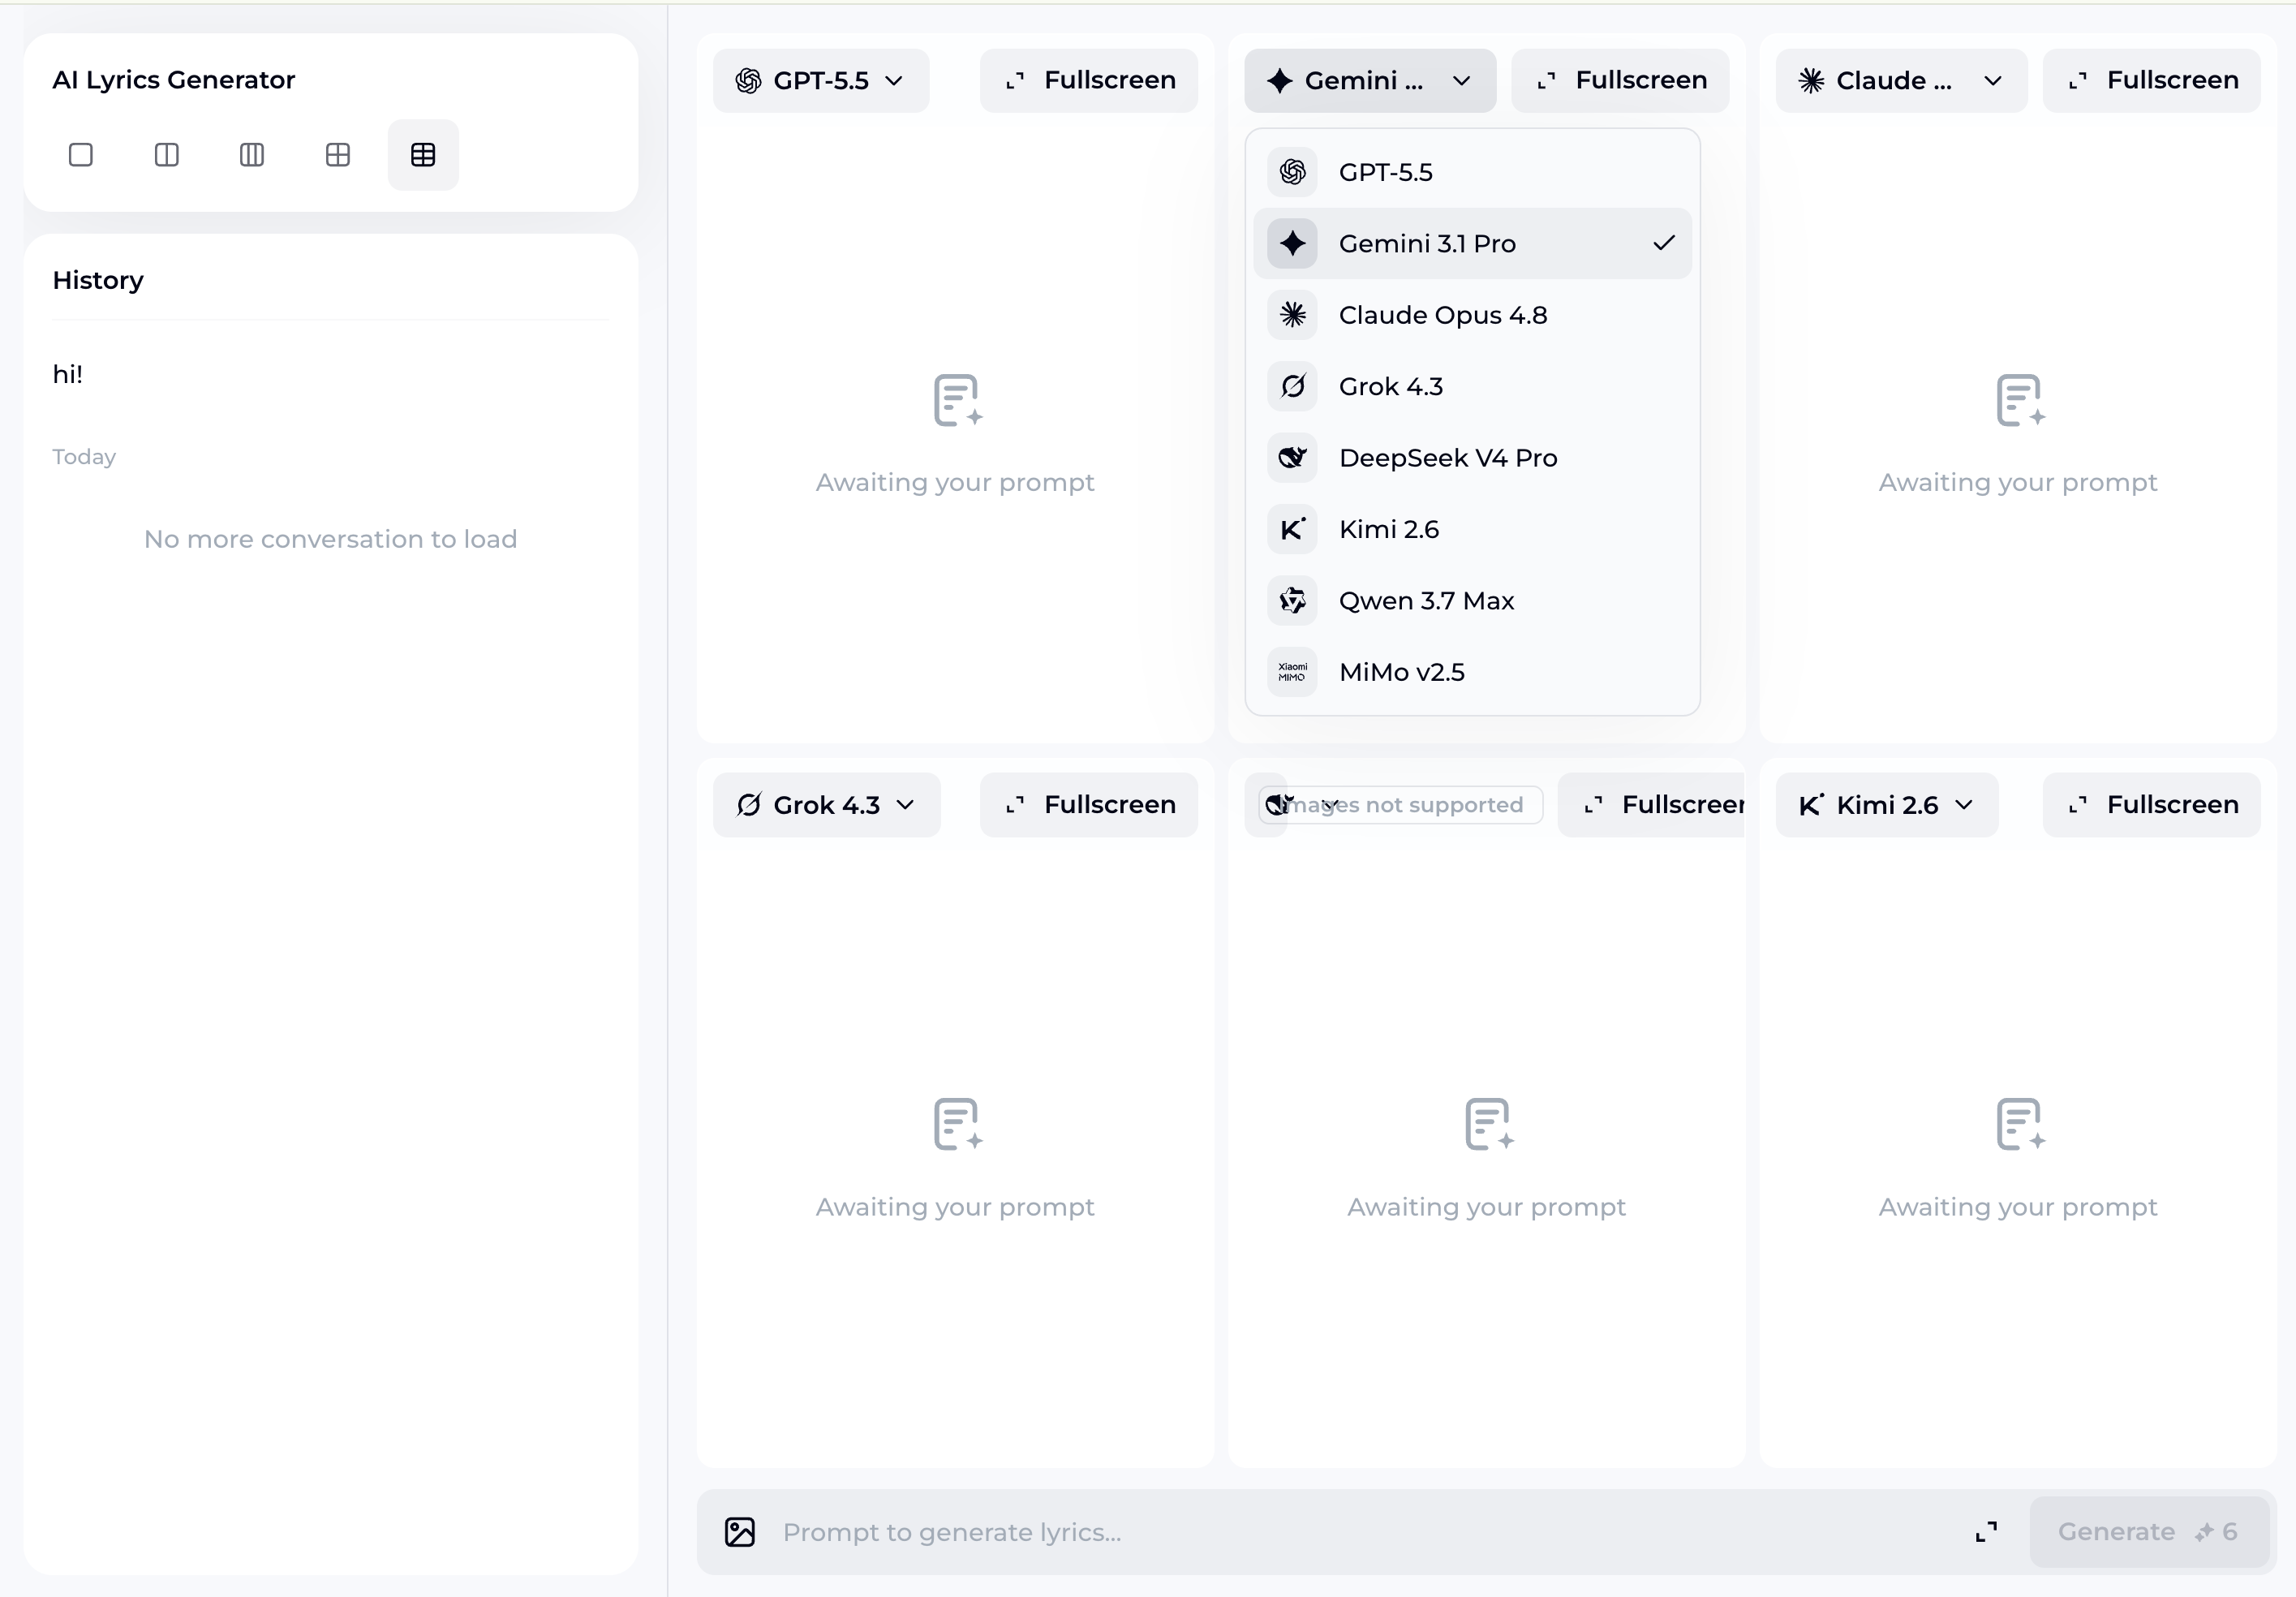
Task: Focus the lyrics prompt input field
Action: pyautogui.click(x=1360, y=1532)
